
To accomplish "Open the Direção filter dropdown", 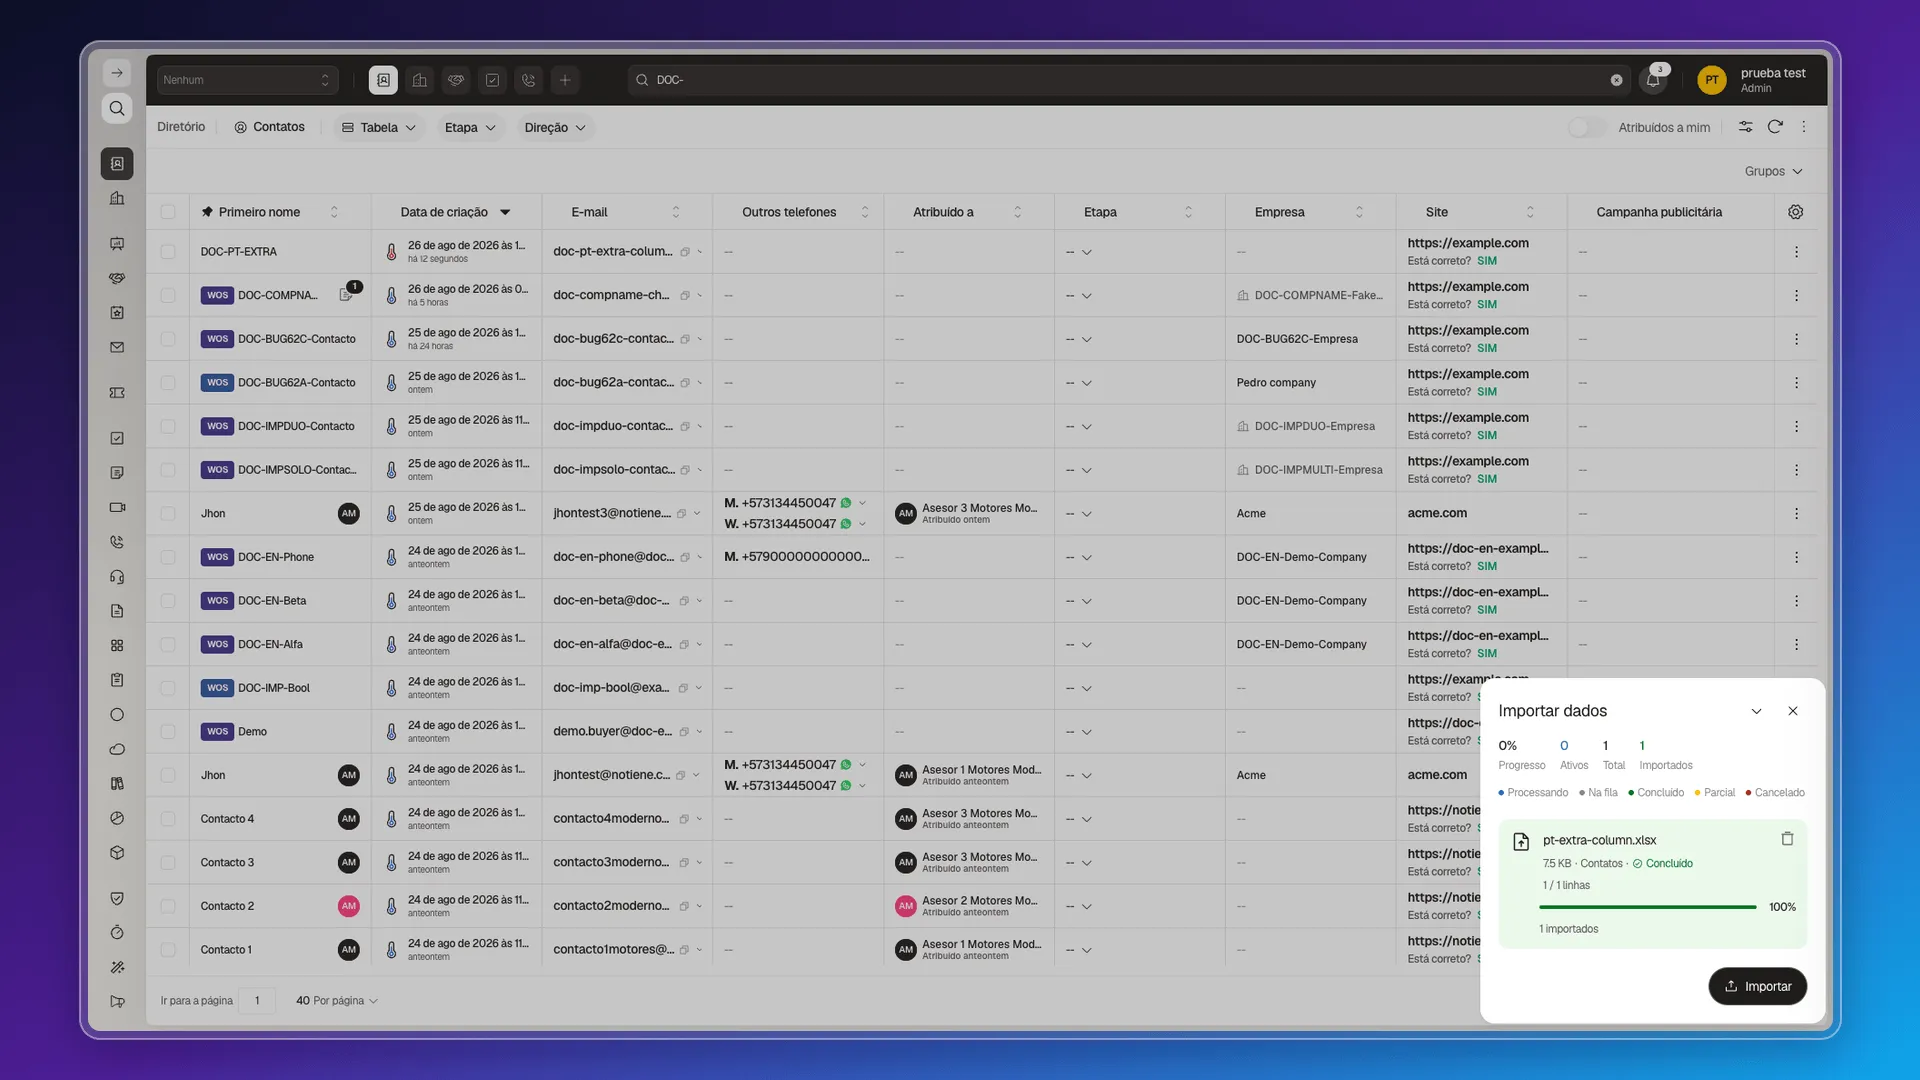I will coord(555,127).
